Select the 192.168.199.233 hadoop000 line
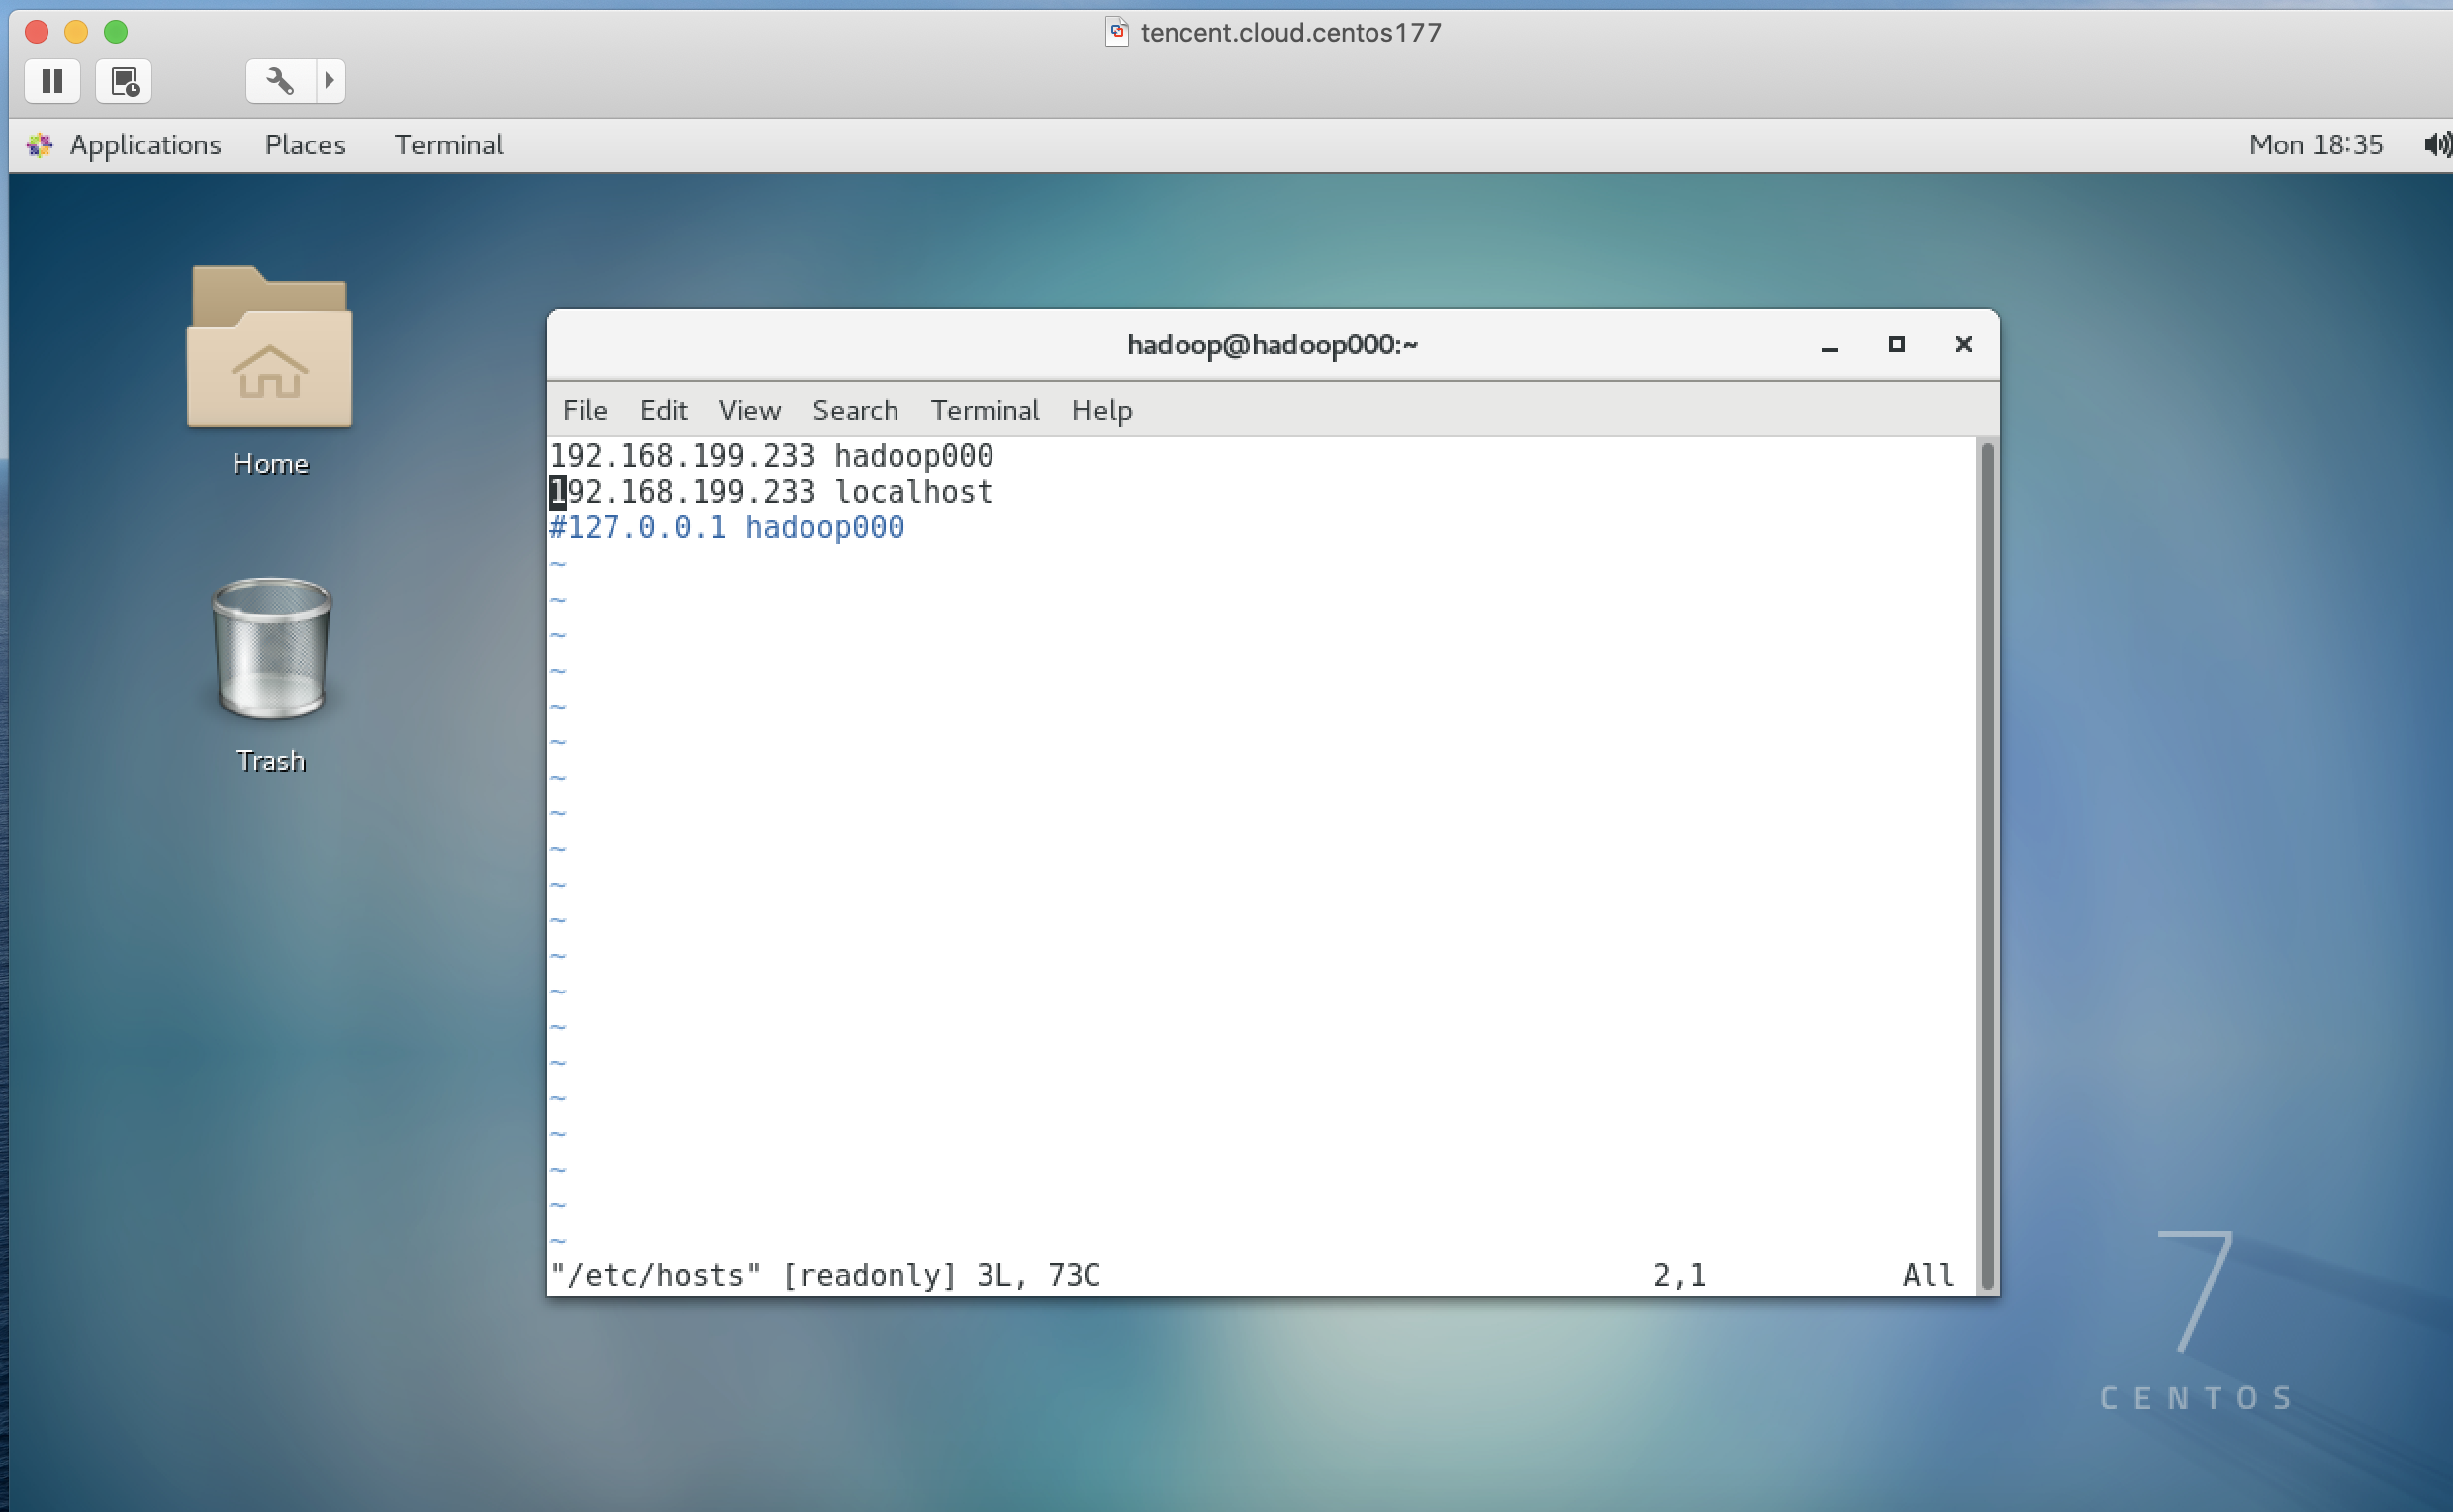Viewport: 2453px width, 1512px height. 773,455
